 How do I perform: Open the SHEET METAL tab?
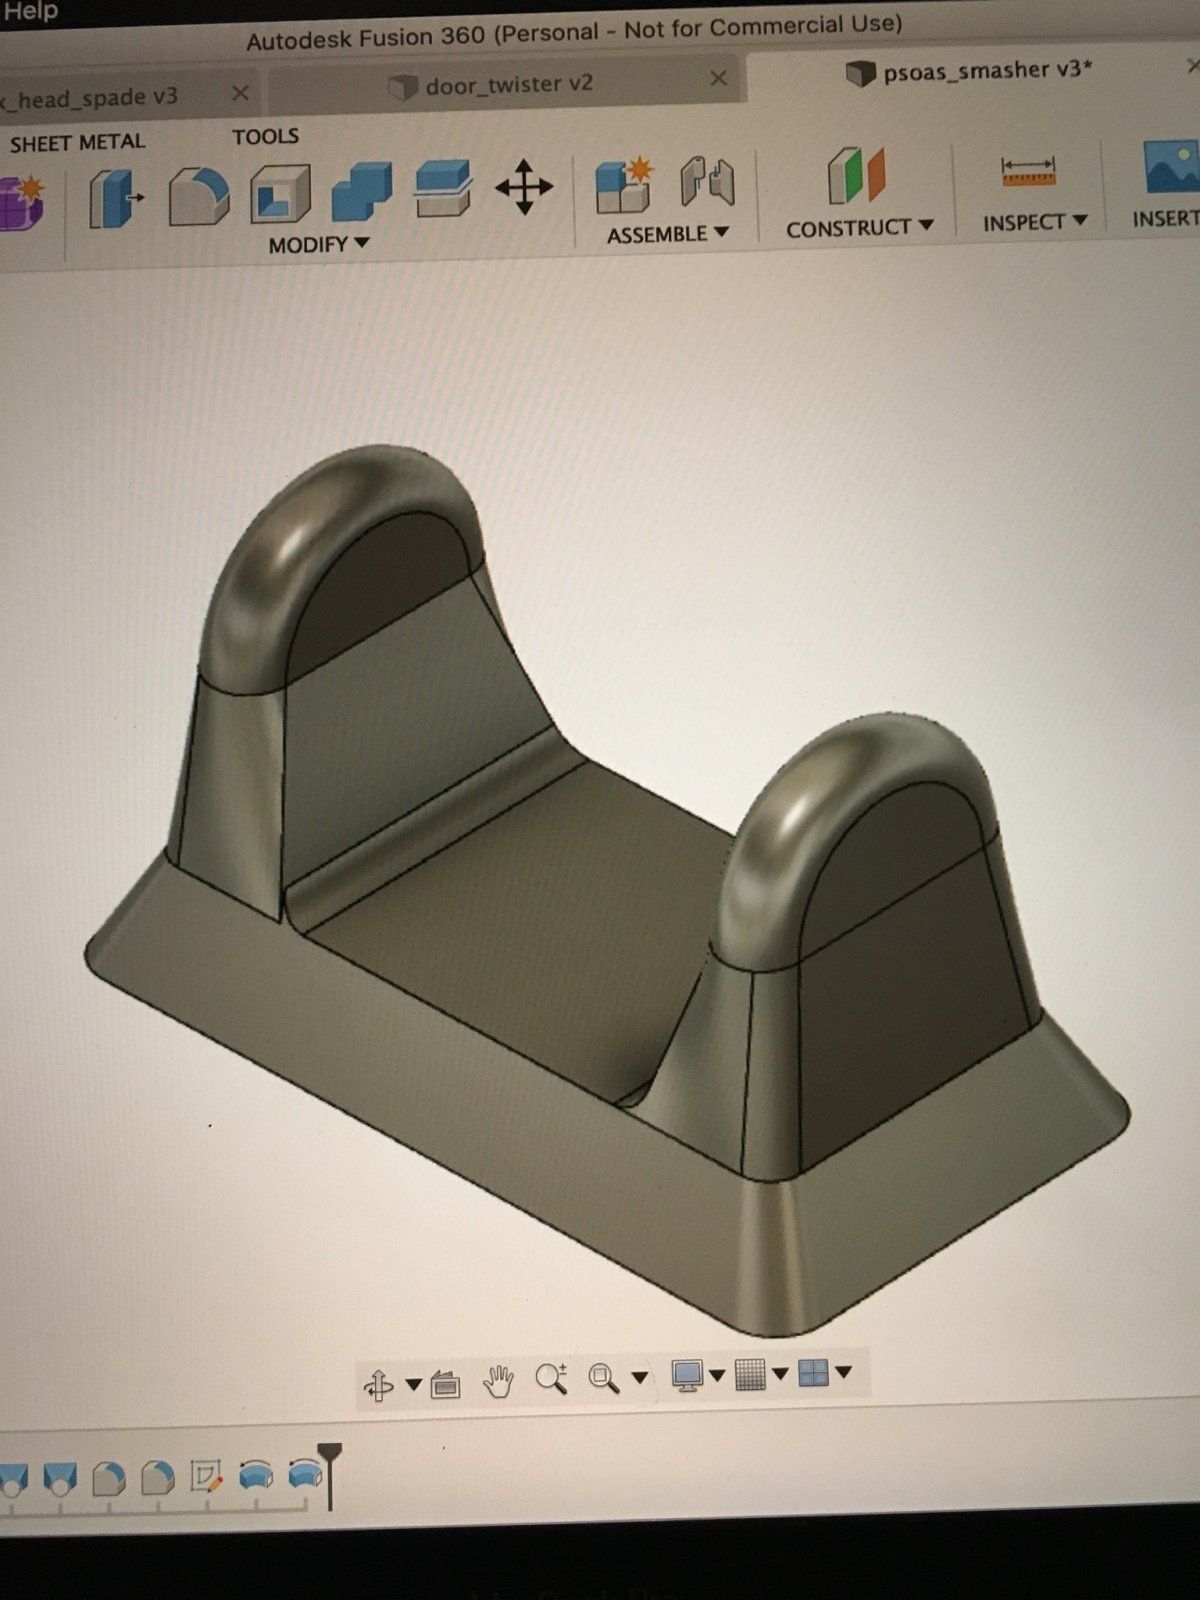tap(77, 143)
